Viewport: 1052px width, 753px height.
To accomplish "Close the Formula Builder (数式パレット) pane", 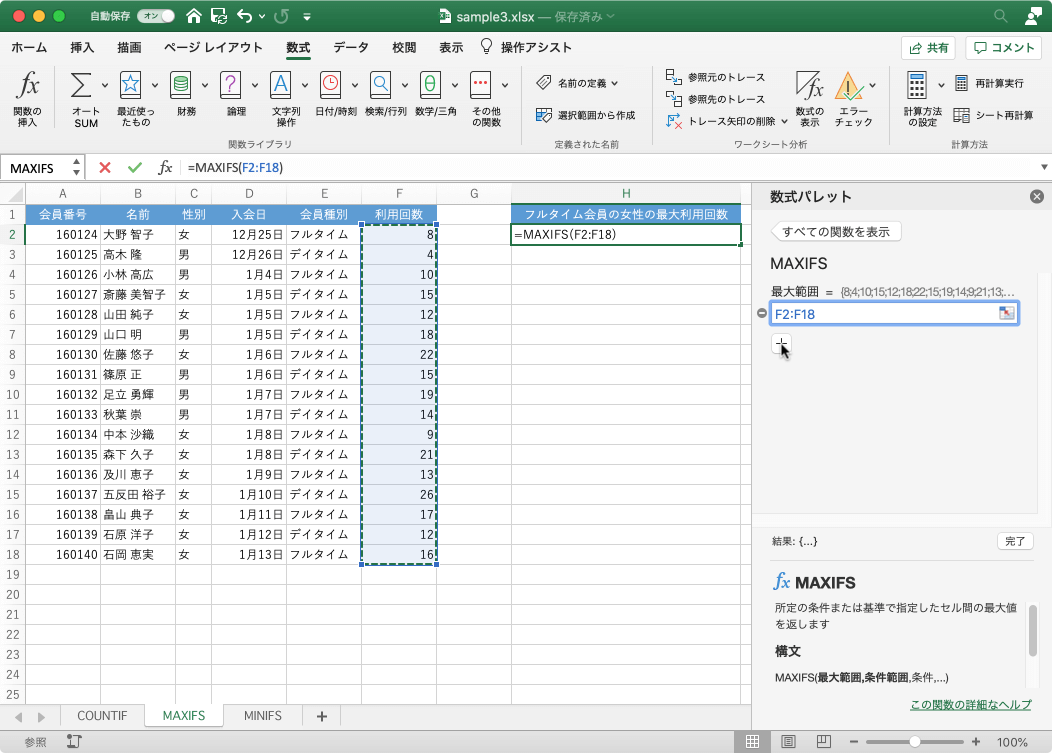I will click(x=1037, y=197).
